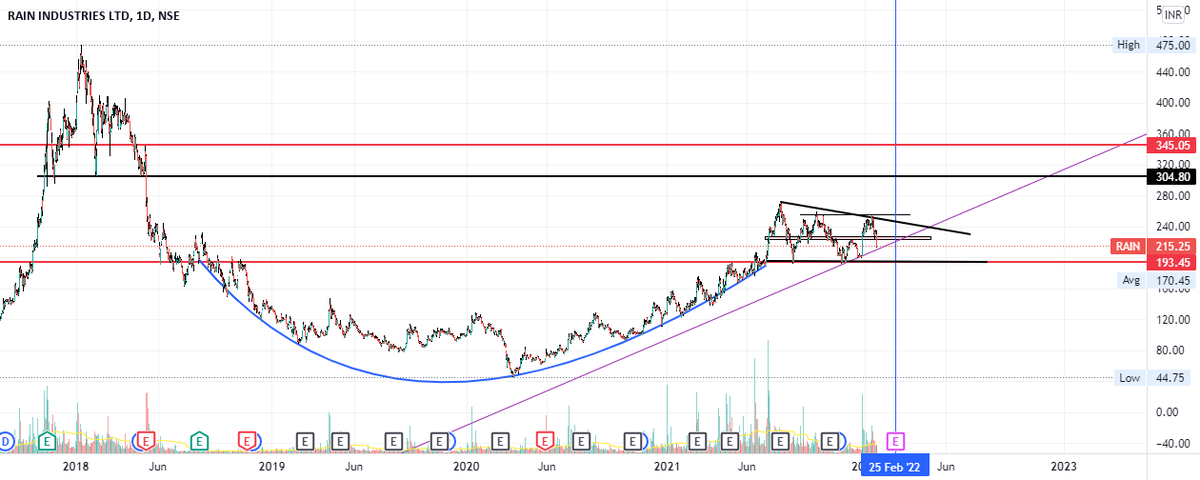1200x480 pixels.
Task: Click the 2019 time axis label
Action: 273,466
